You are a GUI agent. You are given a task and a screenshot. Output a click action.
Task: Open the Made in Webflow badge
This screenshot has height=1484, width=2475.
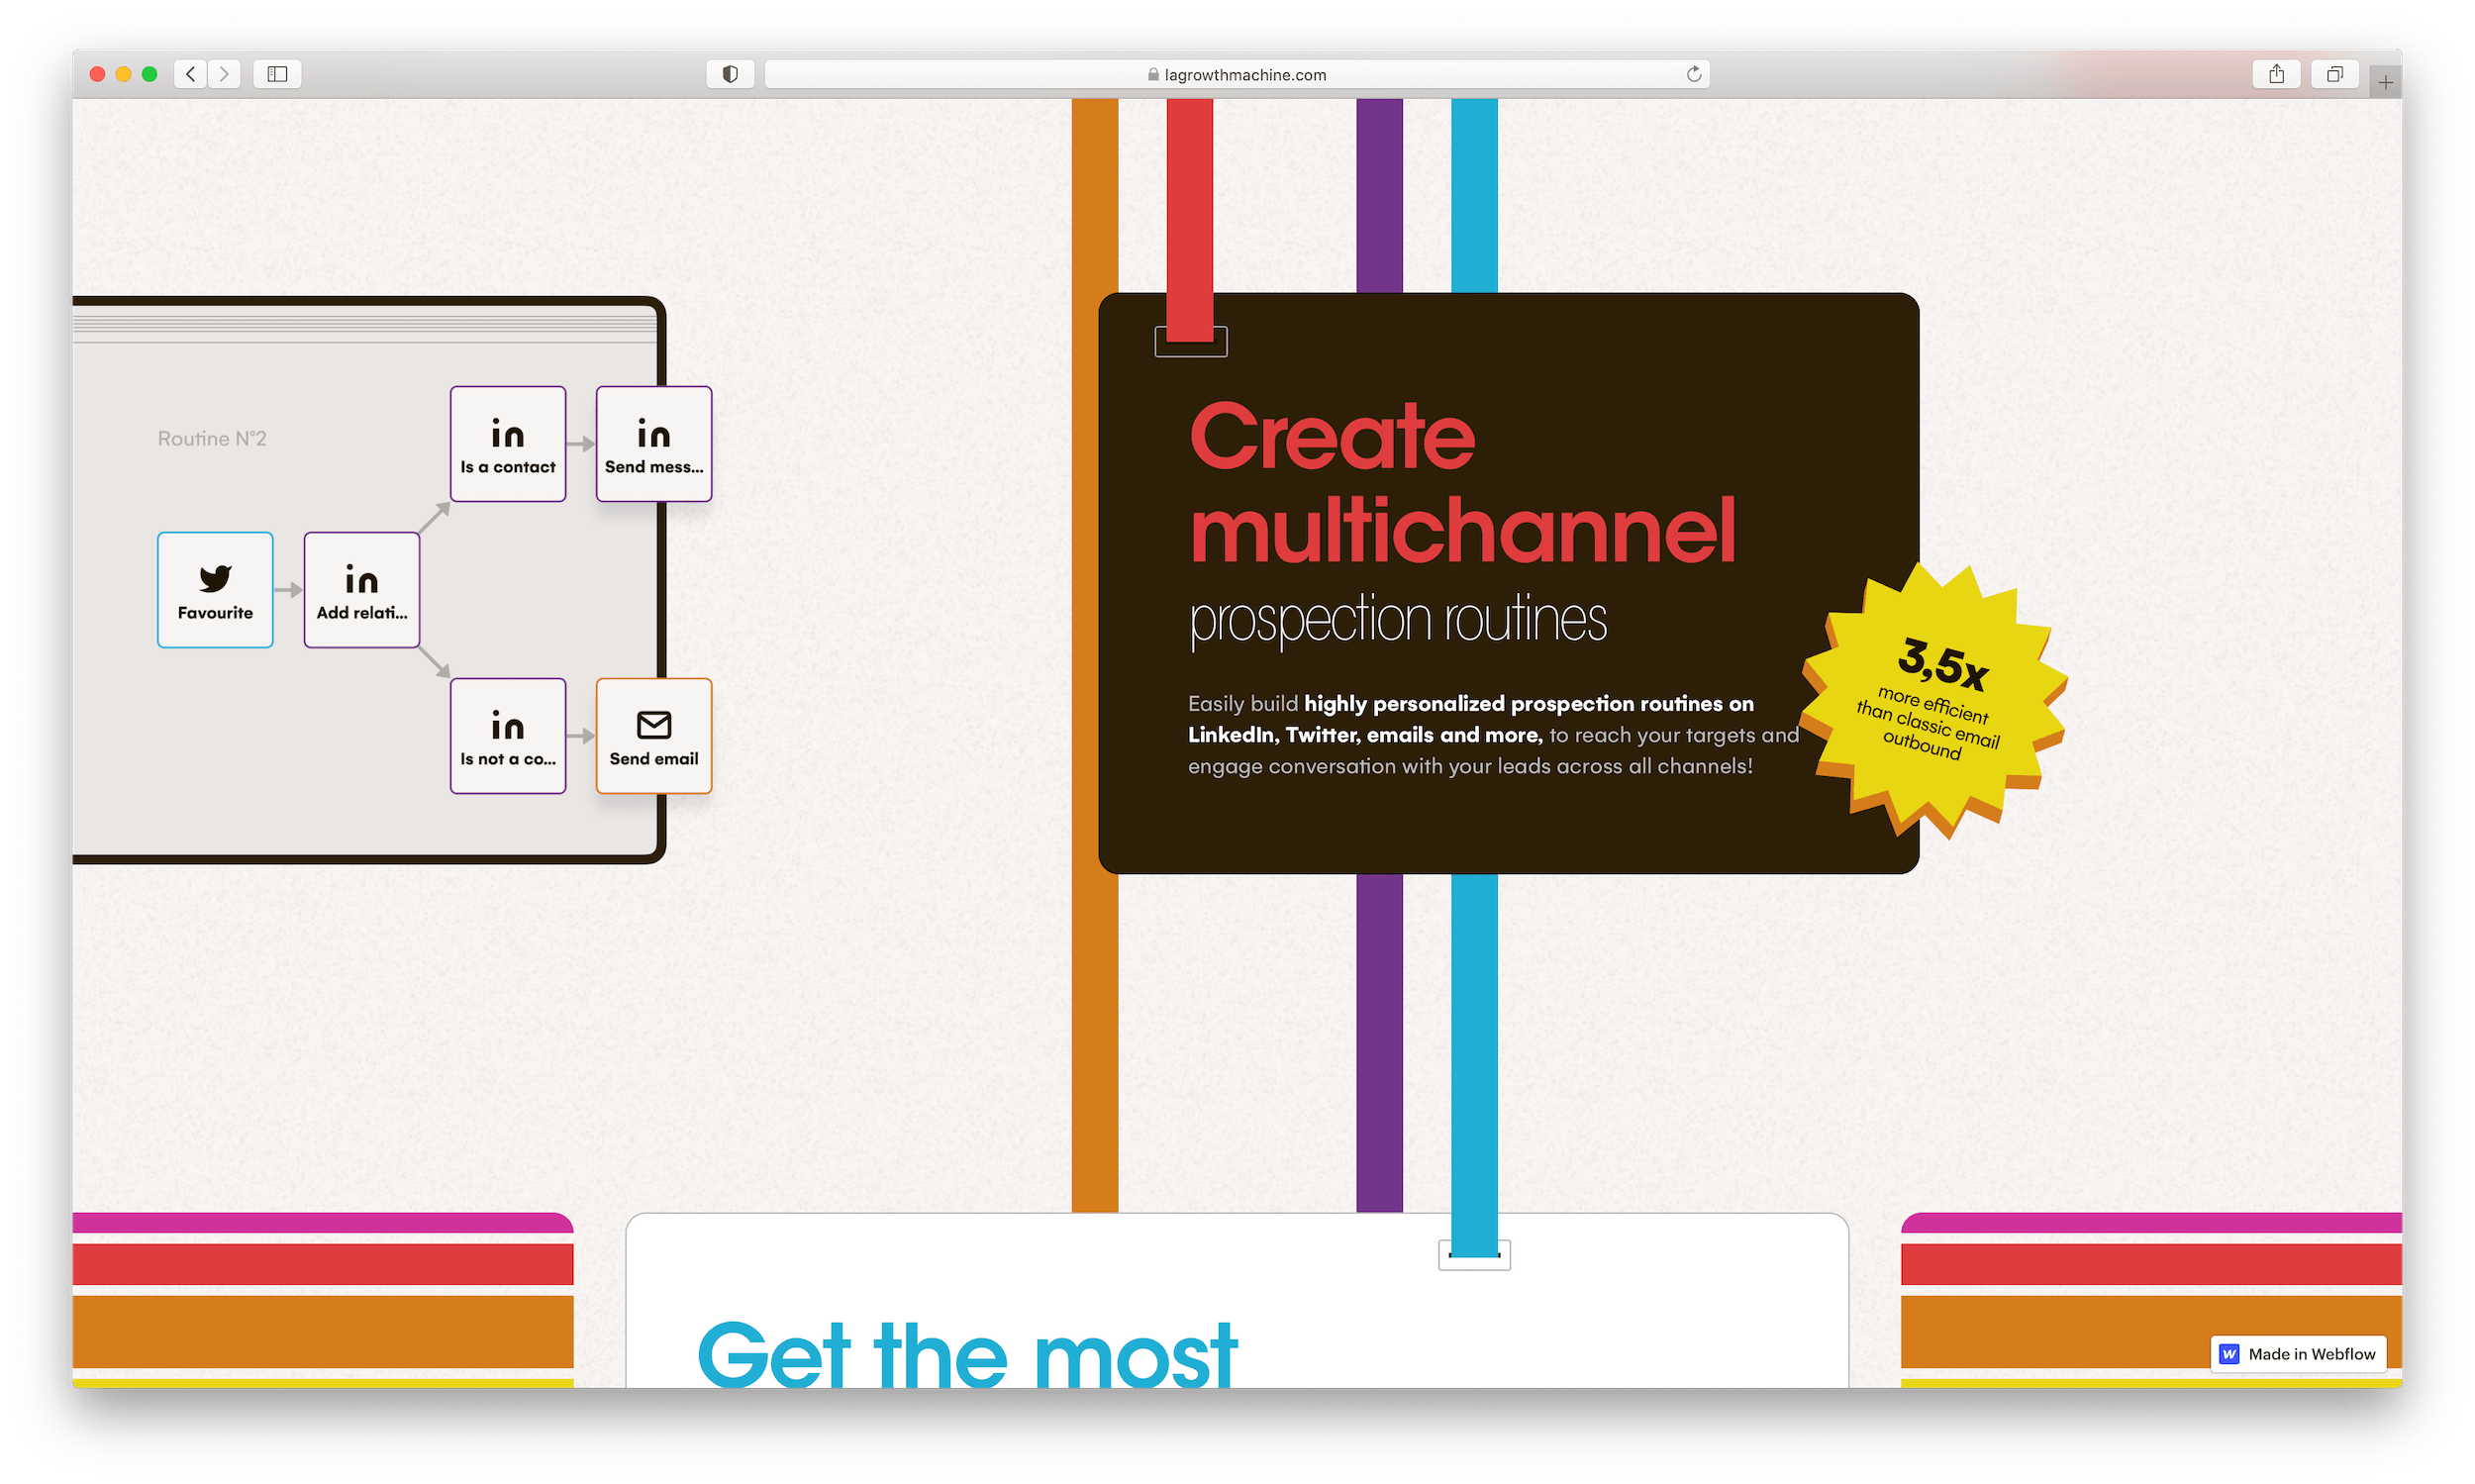[2298, 1354]
